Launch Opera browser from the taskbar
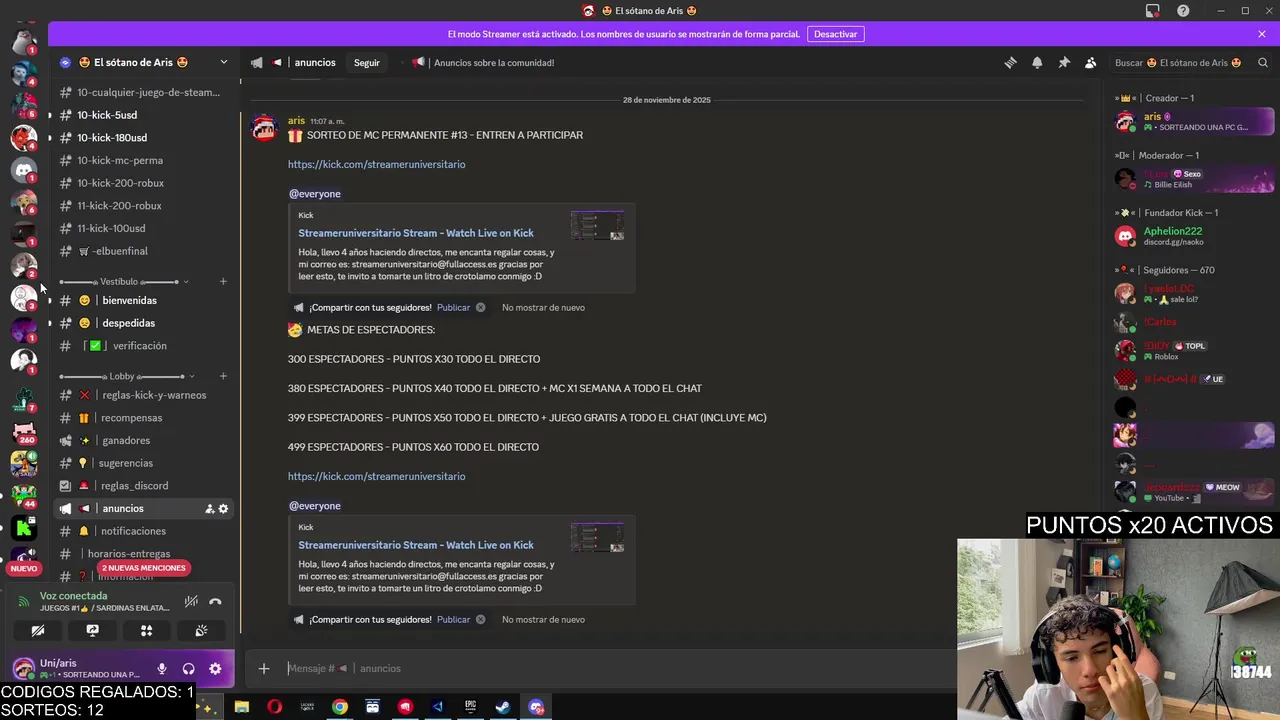The image size is (1280, 720). 274,707
